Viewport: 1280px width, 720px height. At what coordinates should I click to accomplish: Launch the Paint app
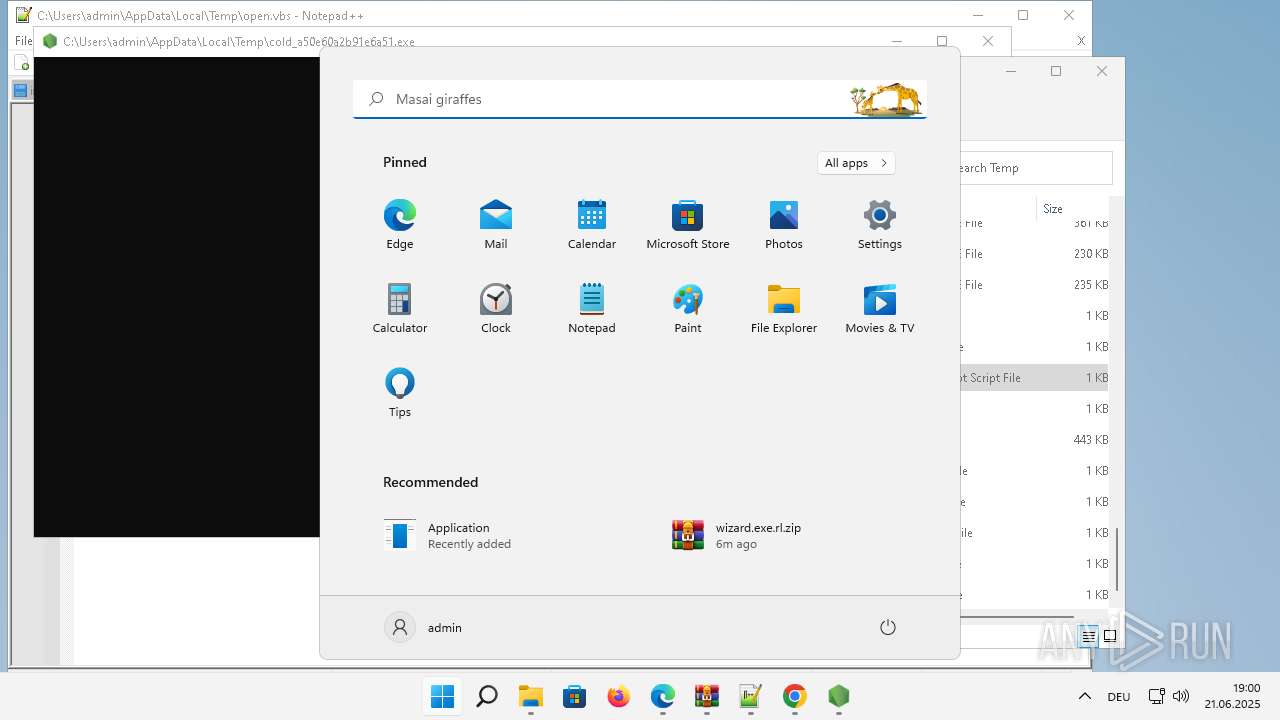click(688, 309)
